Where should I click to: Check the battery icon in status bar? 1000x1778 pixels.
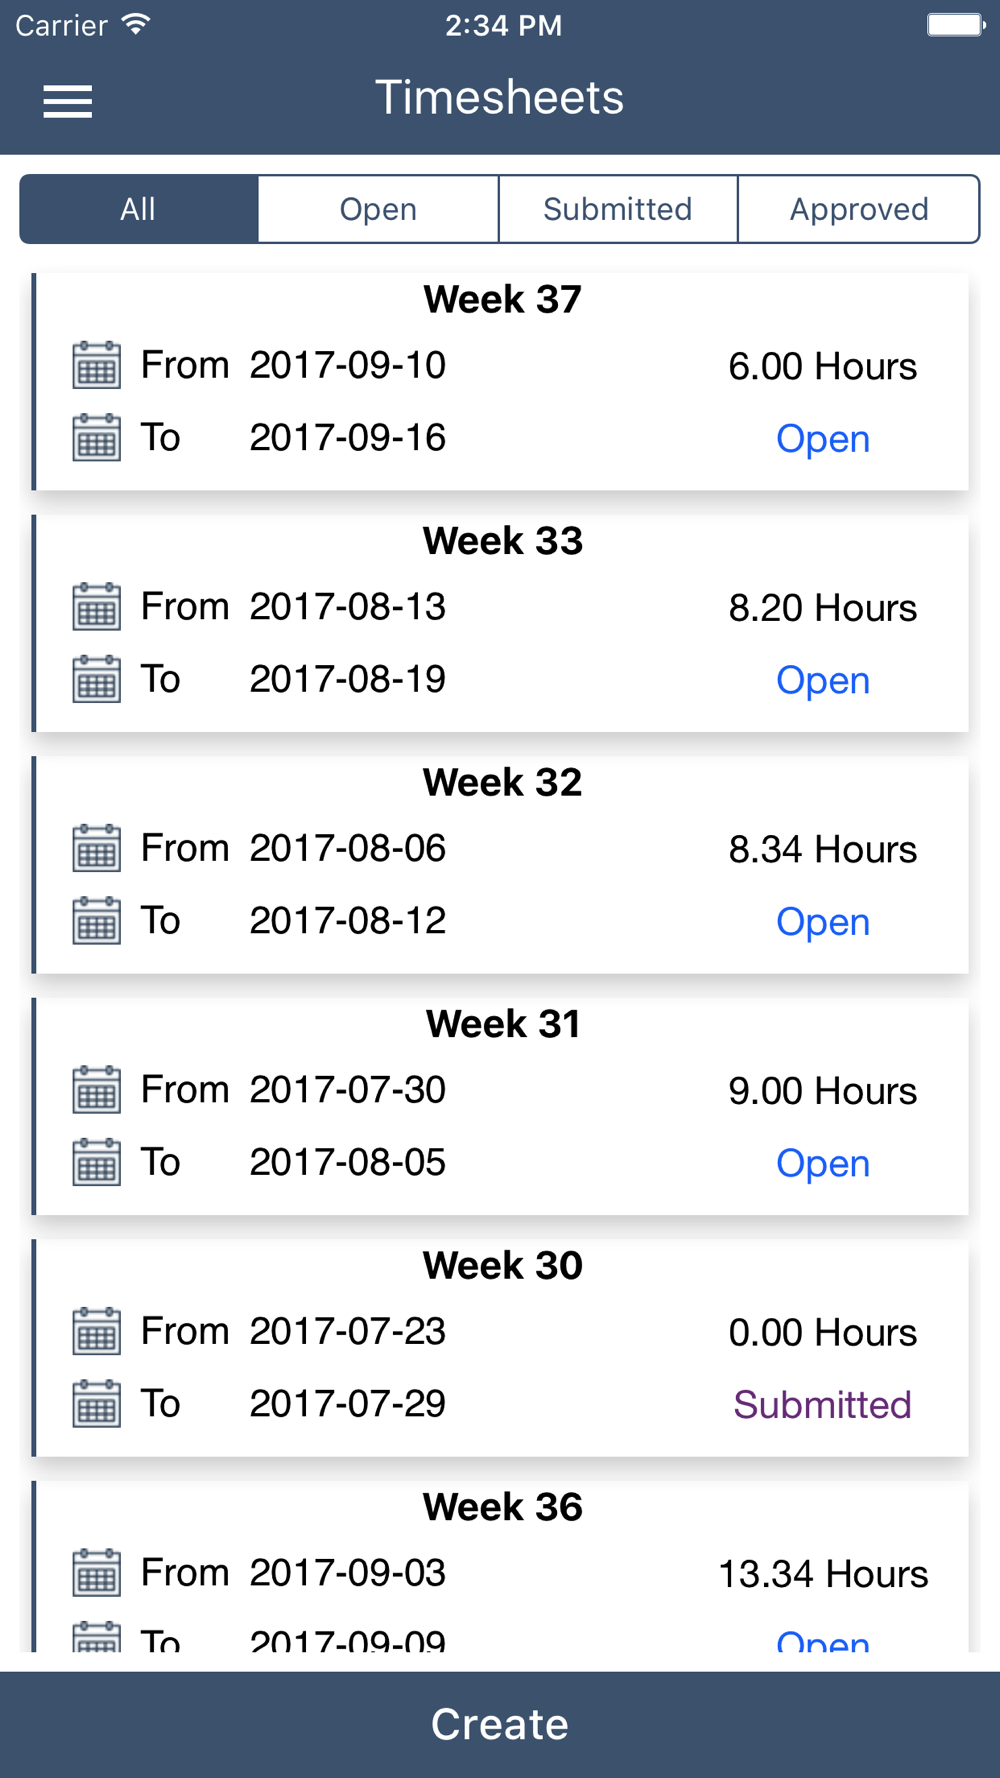pyautogui.click(x=955, y=25)
